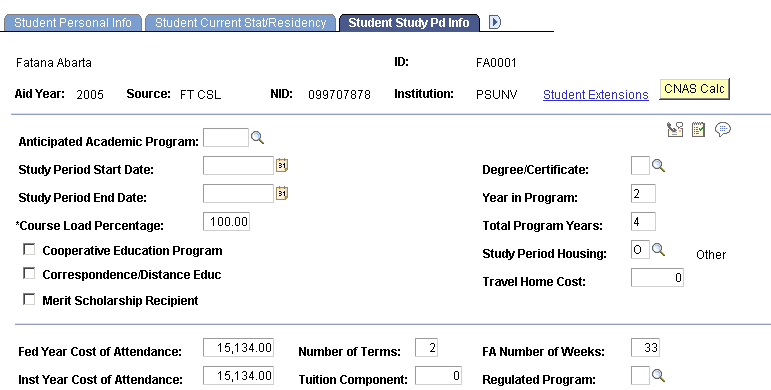This screenshot has height=390, width=771.
Task: Edit the Tuition Component field
Action: point(438,376)
